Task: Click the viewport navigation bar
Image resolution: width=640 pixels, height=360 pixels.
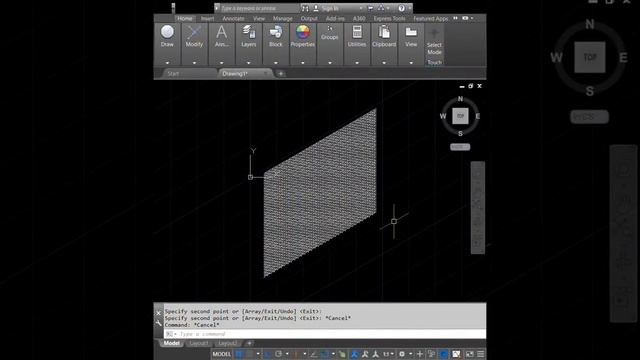Action: (x=478, y=207)
